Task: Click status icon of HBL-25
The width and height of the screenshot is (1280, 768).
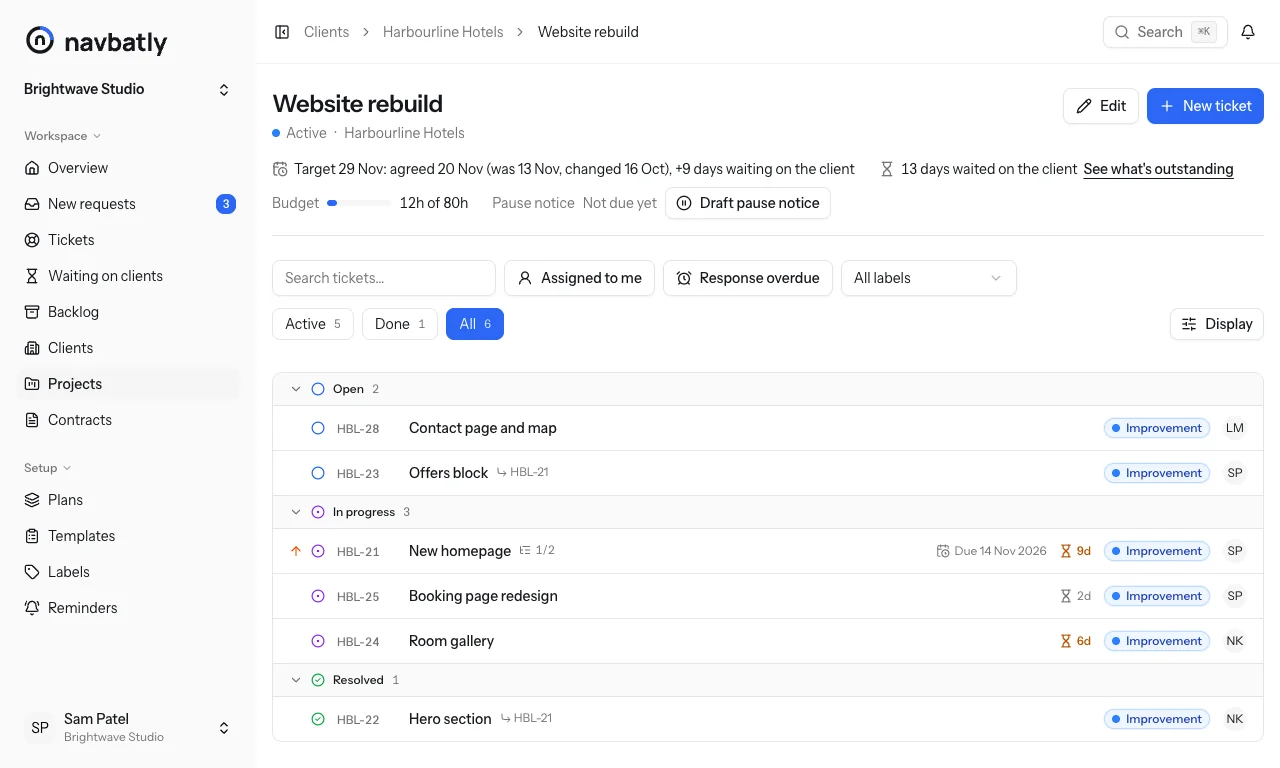Action: 318,596
